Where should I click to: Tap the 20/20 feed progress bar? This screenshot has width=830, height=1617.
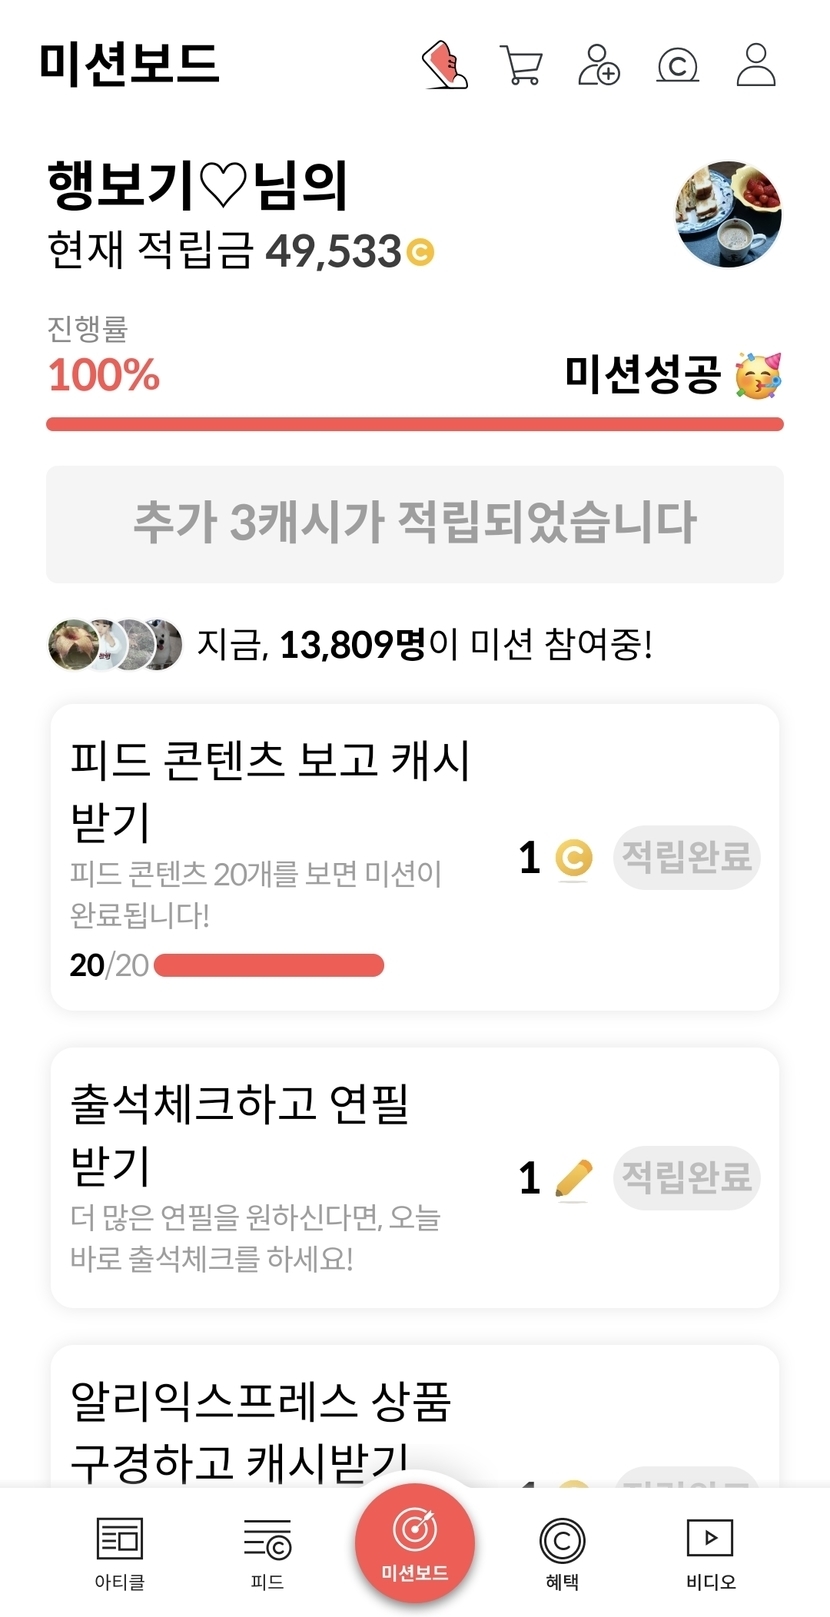click(269, 965)
